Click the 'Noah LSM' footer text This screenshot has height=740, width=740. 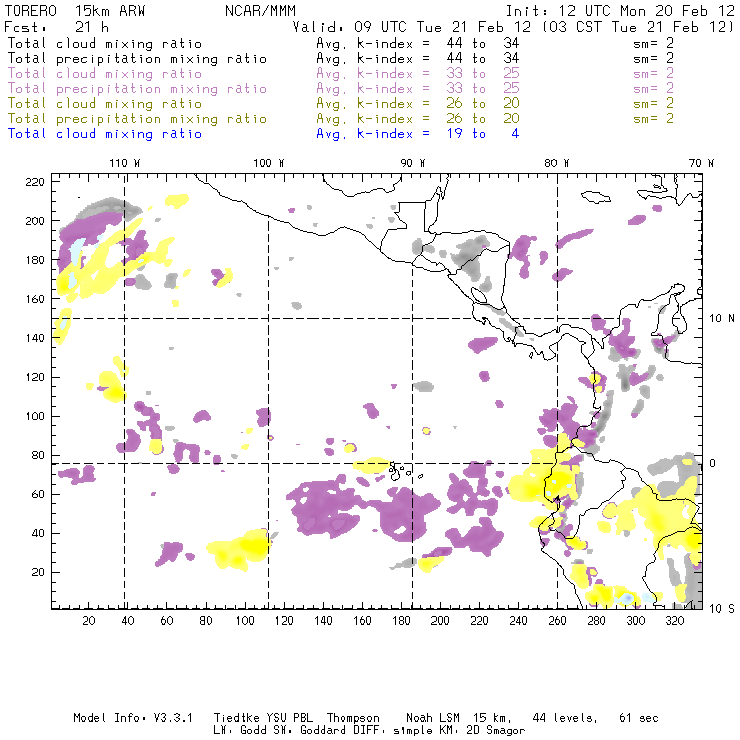pyautogui.click(x=433, y=718)
